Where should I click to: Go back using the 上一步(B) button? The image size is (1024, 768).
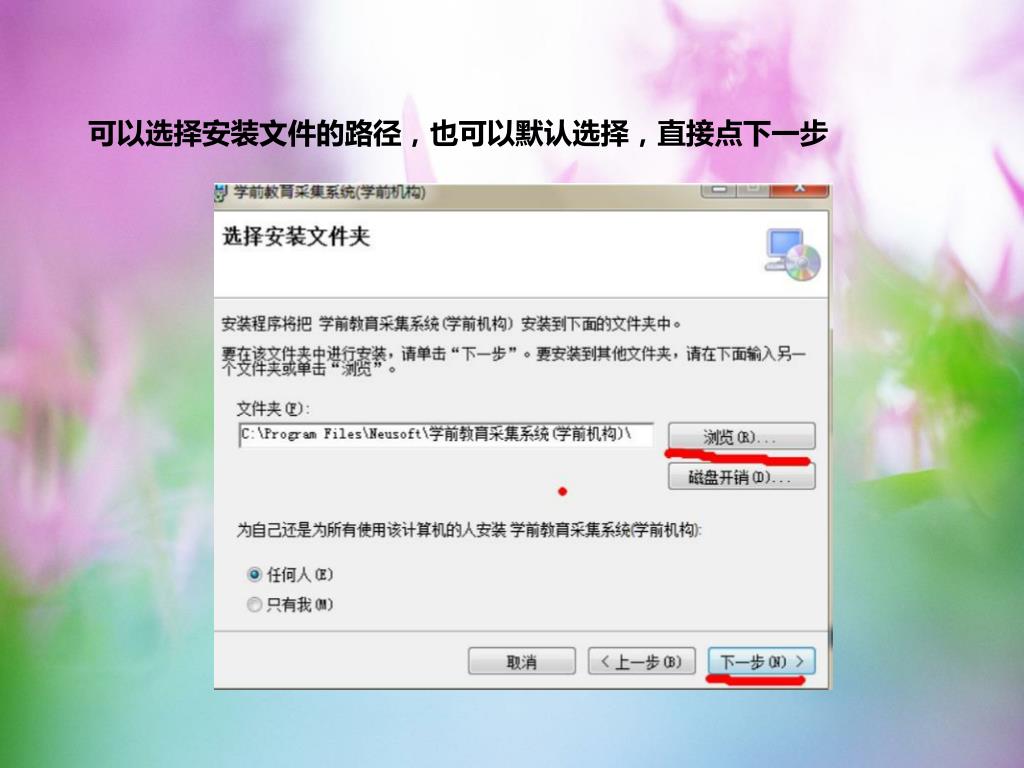(641, 662)
